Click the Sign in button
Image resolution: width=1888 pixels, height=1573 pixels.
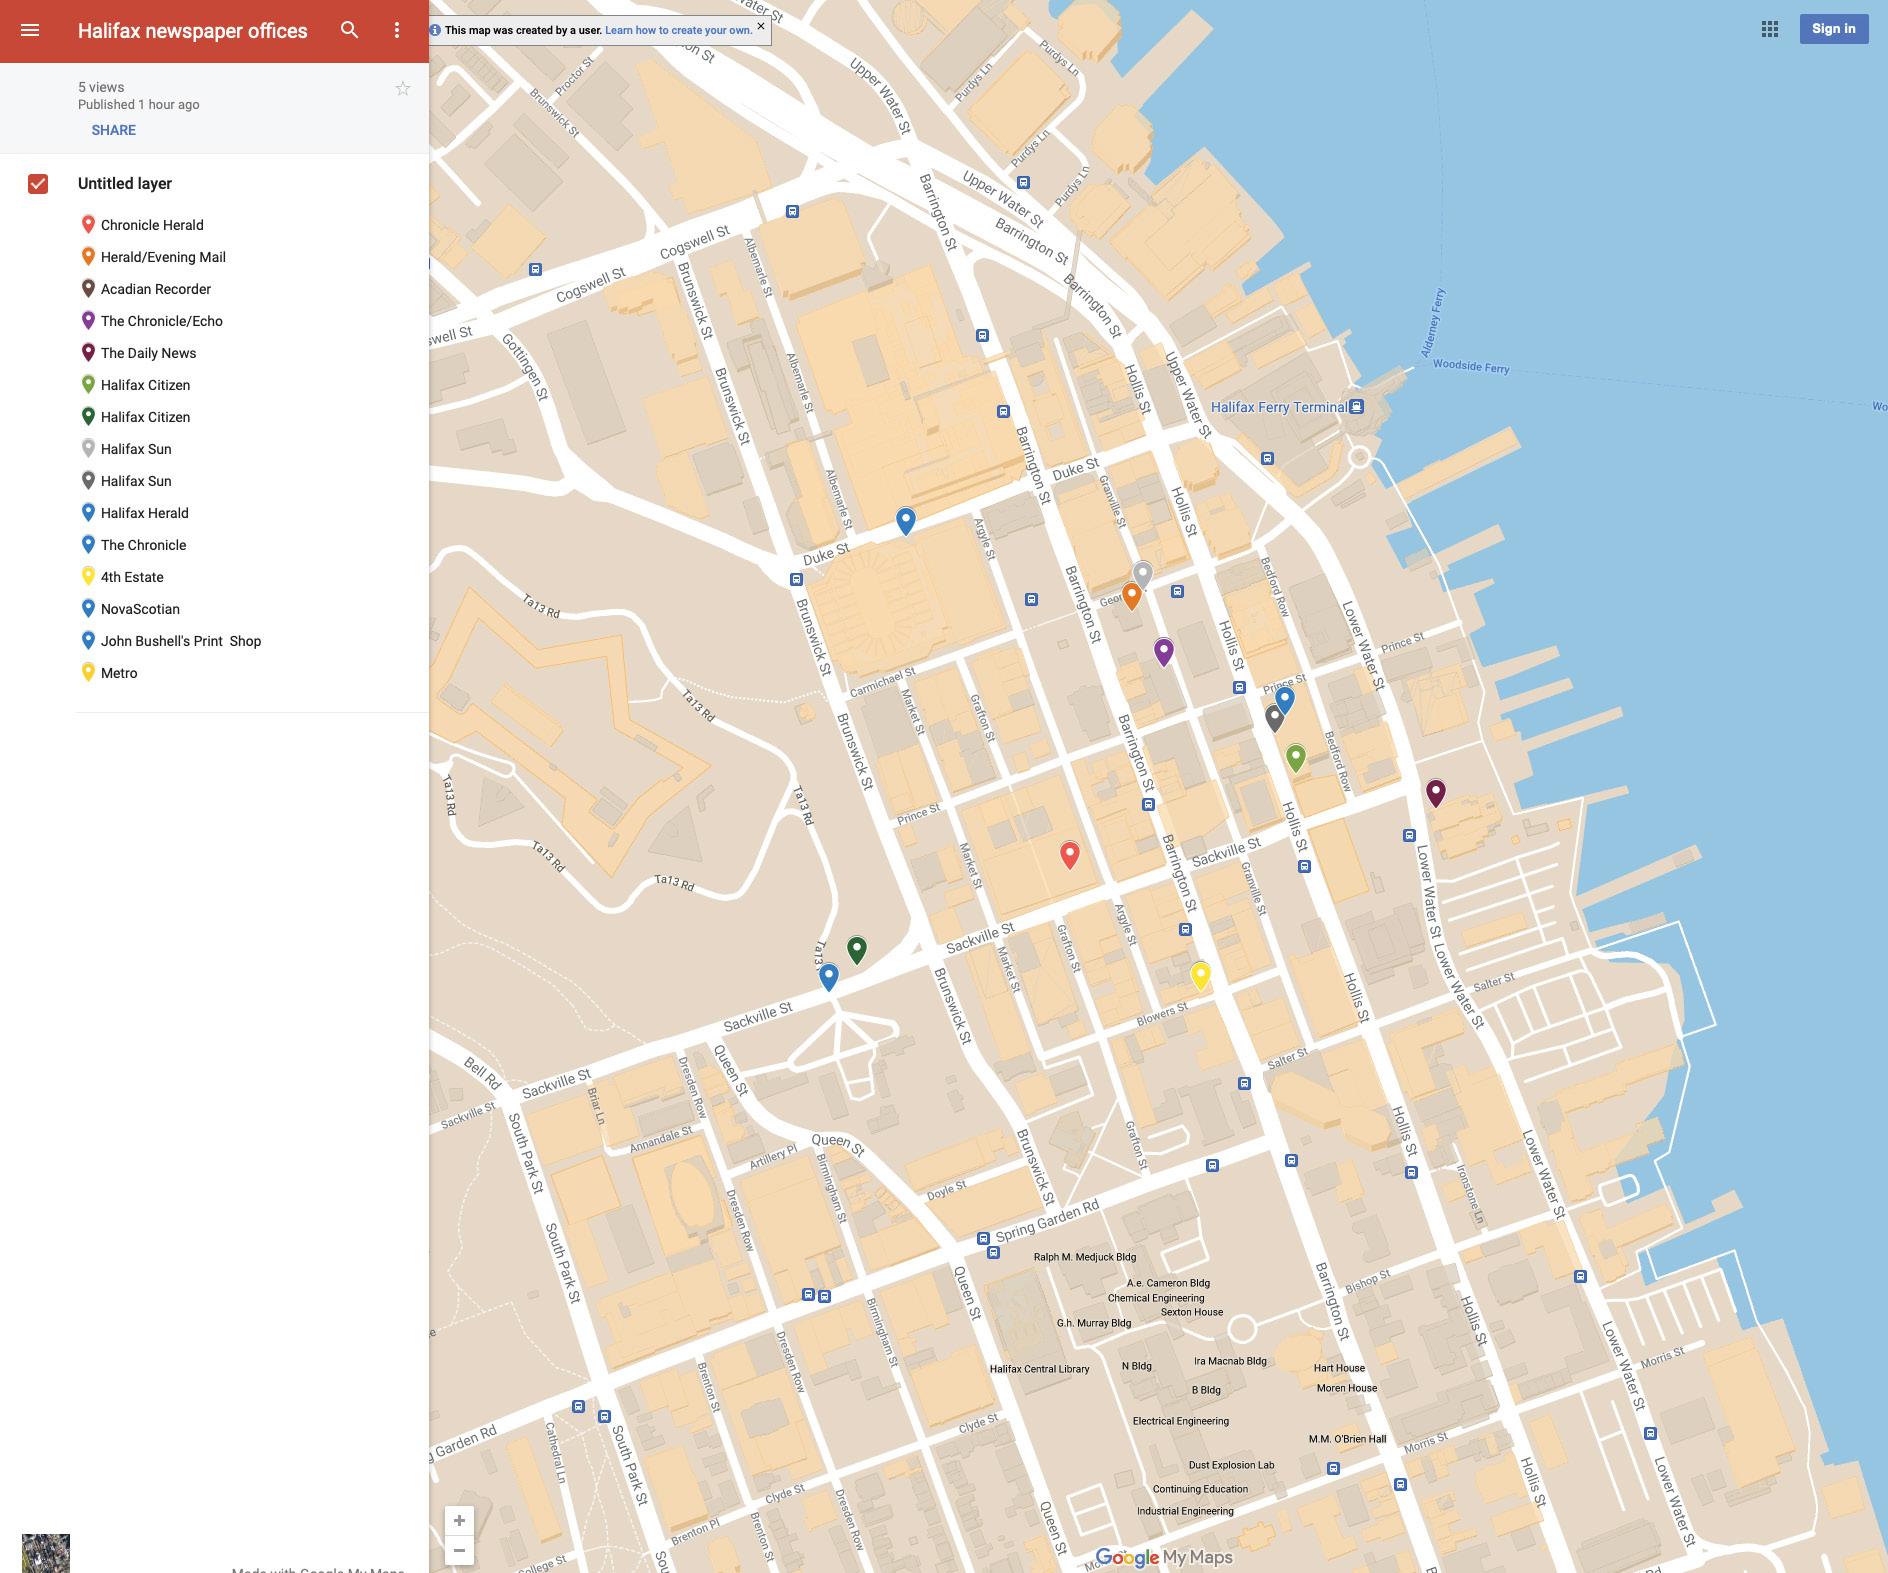coord(1834,29)
